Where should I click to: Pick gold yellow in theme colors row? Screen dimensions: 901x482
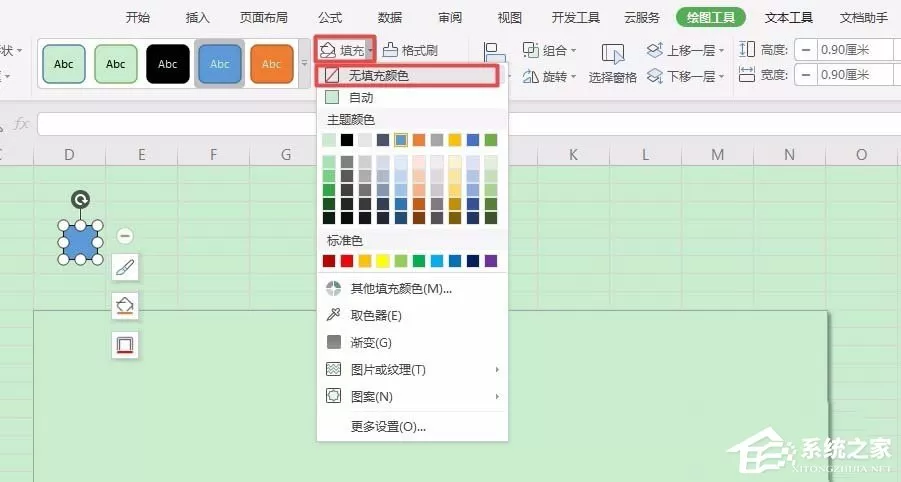pyautogui.click(x=455, y=140)
